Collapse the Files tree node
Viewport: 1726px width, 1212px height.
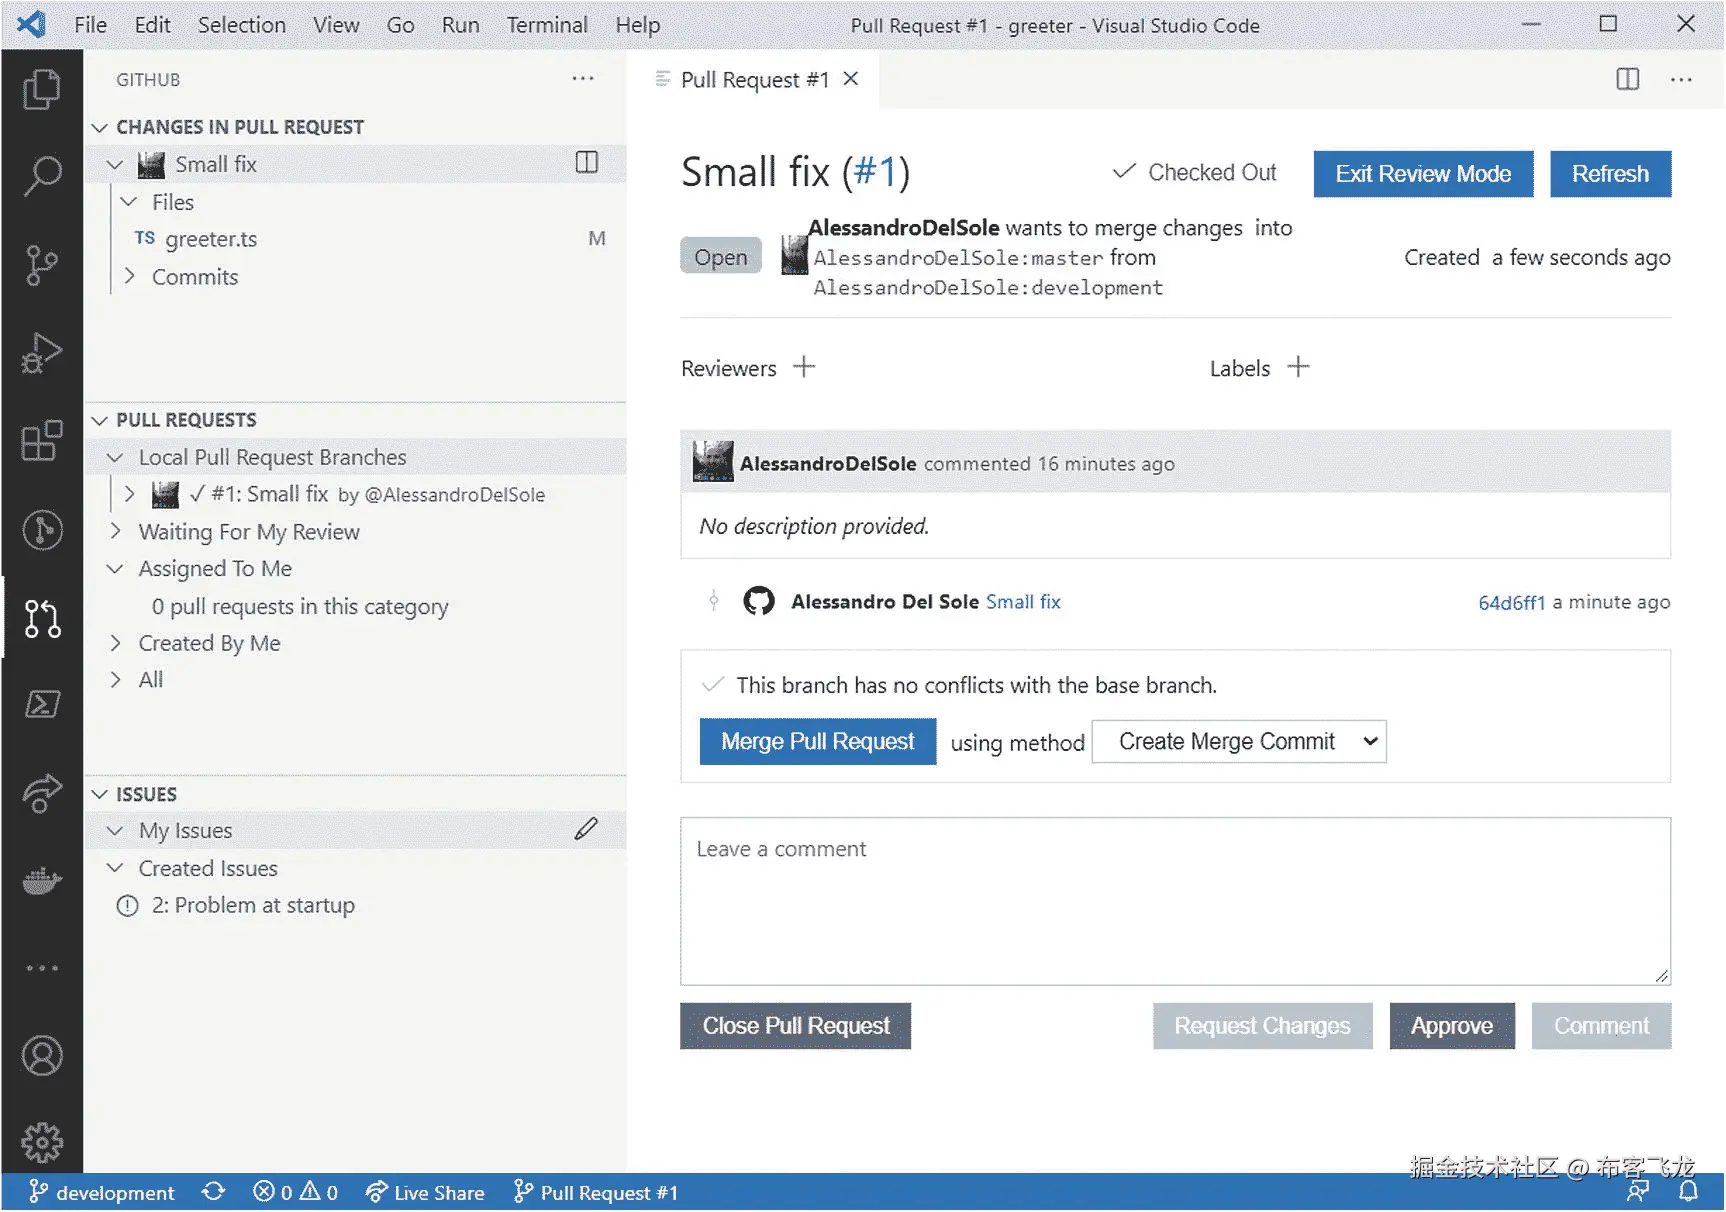pos(129,202)
